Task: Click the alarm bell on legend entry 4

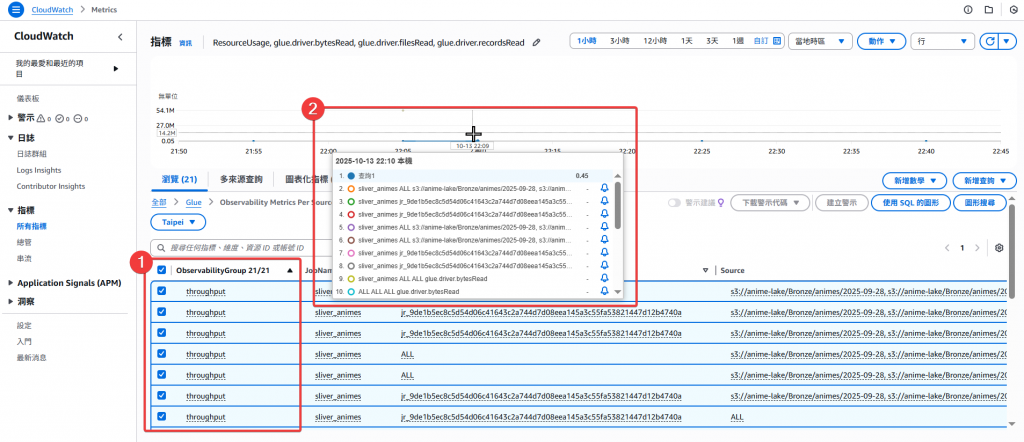Action: [x=604, y=214]
